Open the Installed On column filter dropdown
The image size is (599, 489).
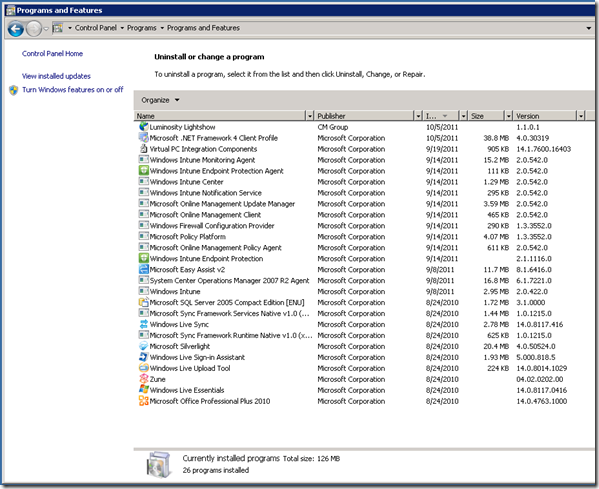[x=463, y=116]
